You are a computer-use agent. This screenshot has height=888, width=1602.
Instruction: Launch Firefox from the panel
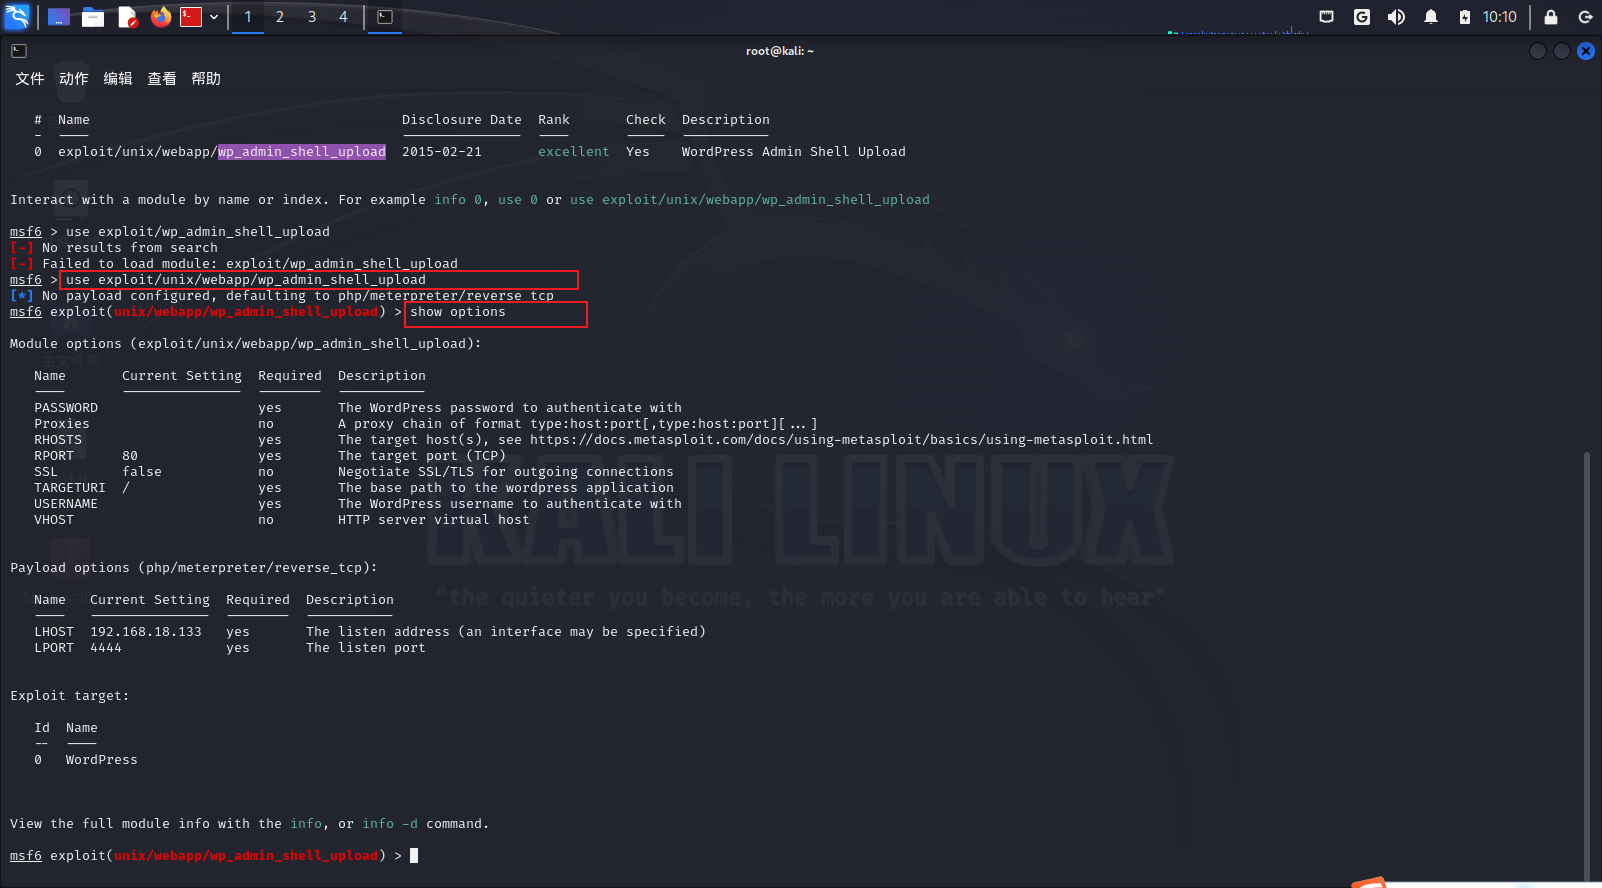(x=160, y=17)
